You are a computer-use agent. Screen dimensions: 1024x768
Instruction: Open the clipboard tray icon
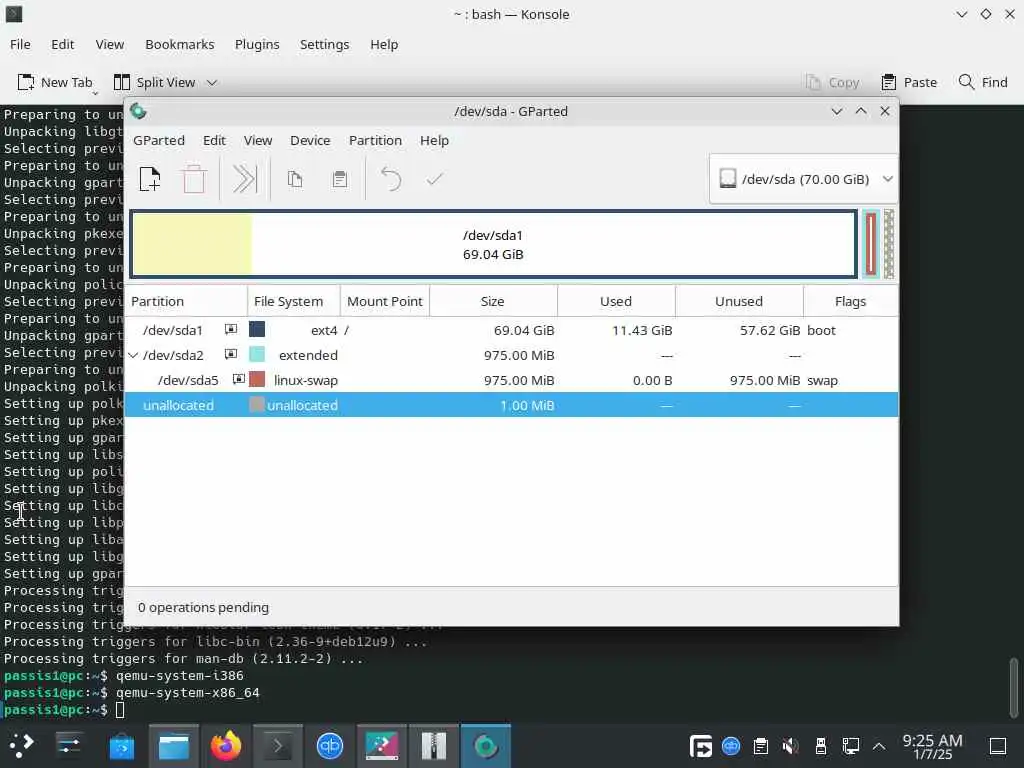click(760, 745)
